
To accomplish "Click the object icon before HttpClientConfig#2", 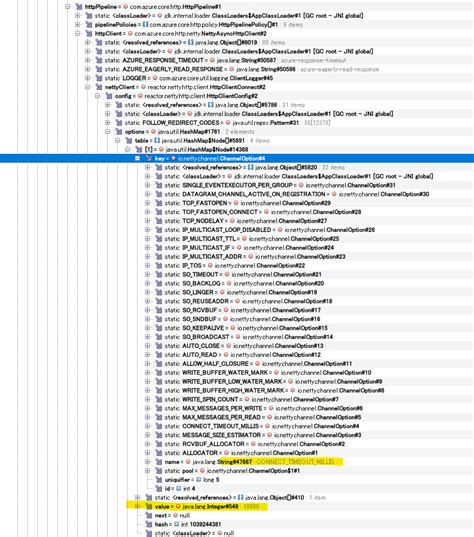I will click(x=140, y=96).
